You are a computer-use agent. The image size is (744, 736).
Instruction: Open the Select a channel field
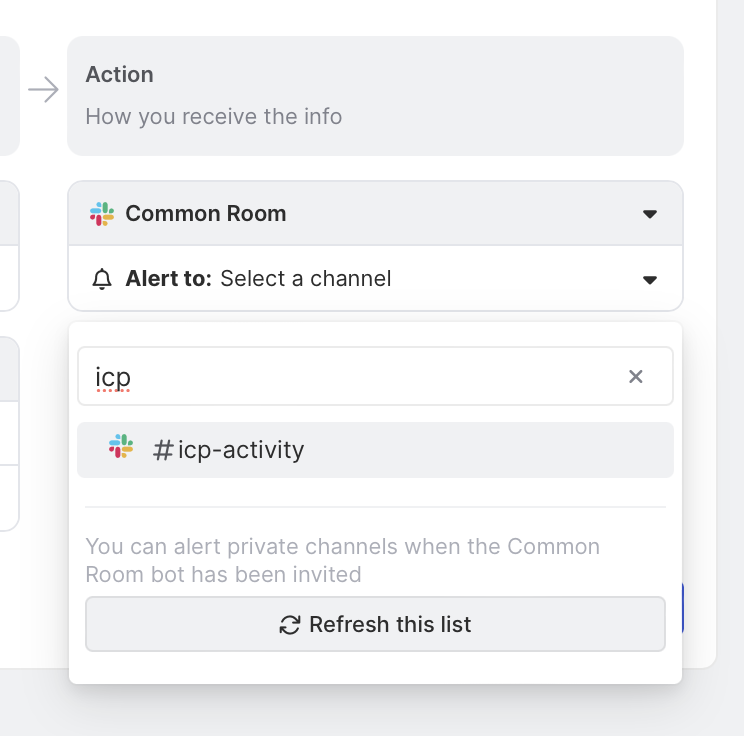click(306, 279)
